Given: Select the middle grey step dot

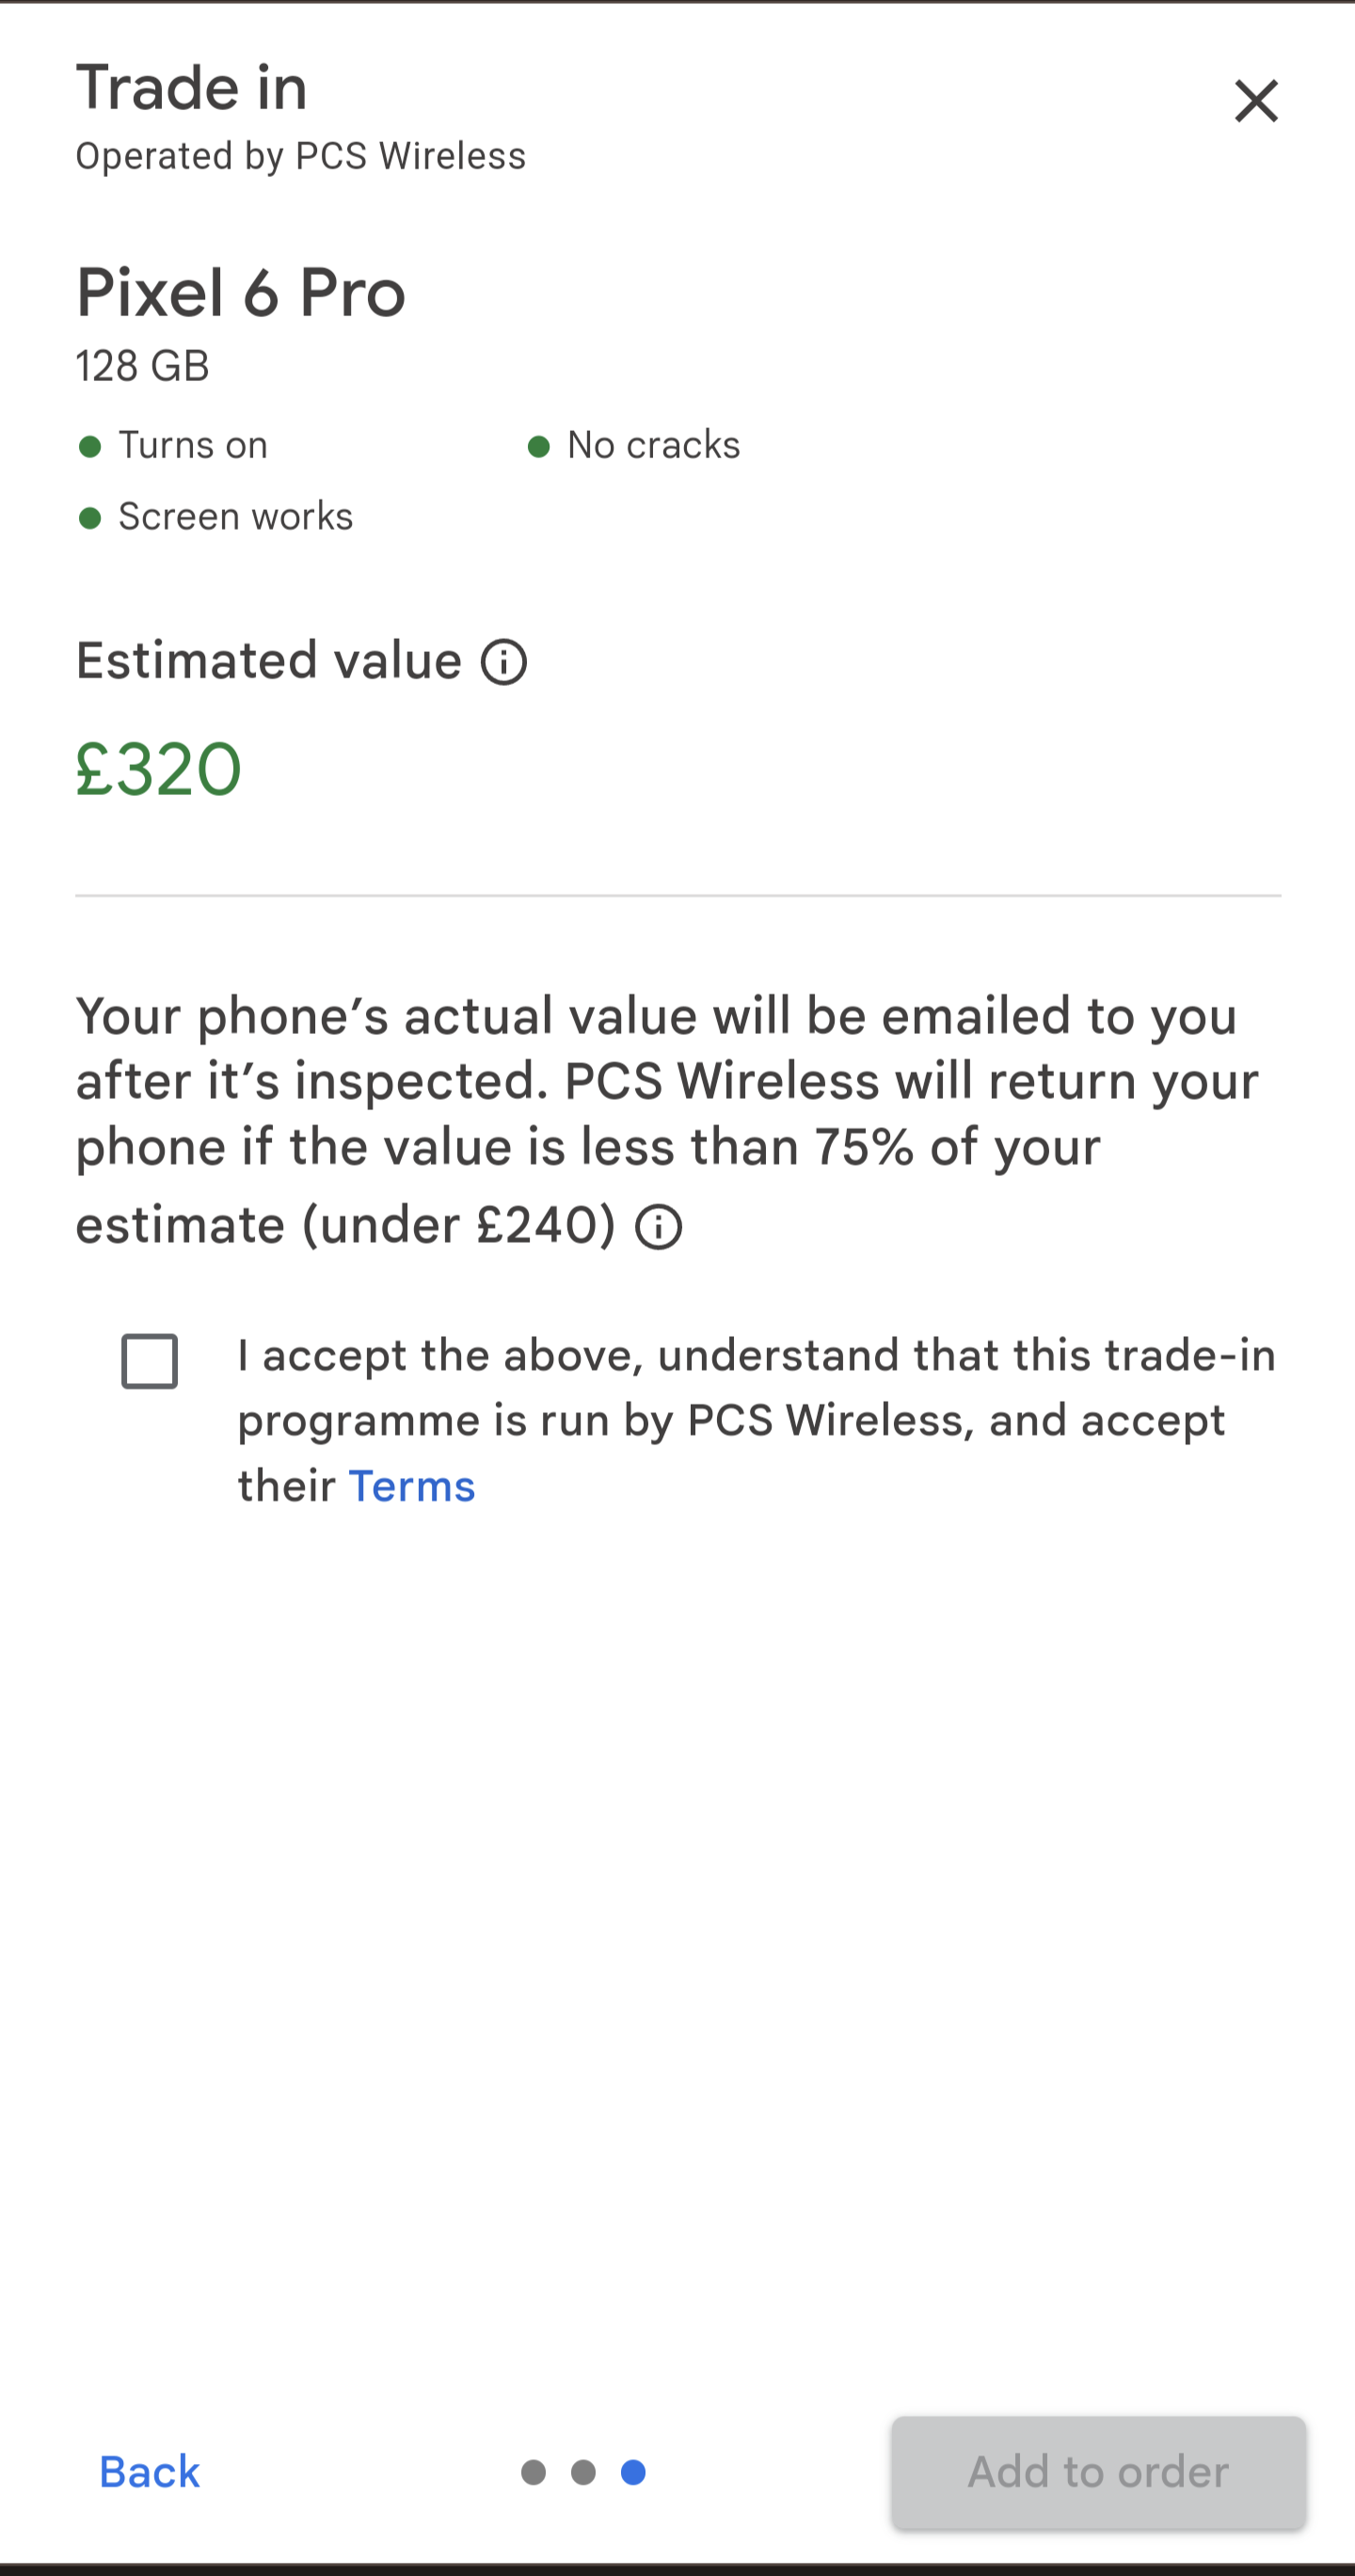Looking at the screenshot, I should pyautogui.click(x=584, y=2472).
